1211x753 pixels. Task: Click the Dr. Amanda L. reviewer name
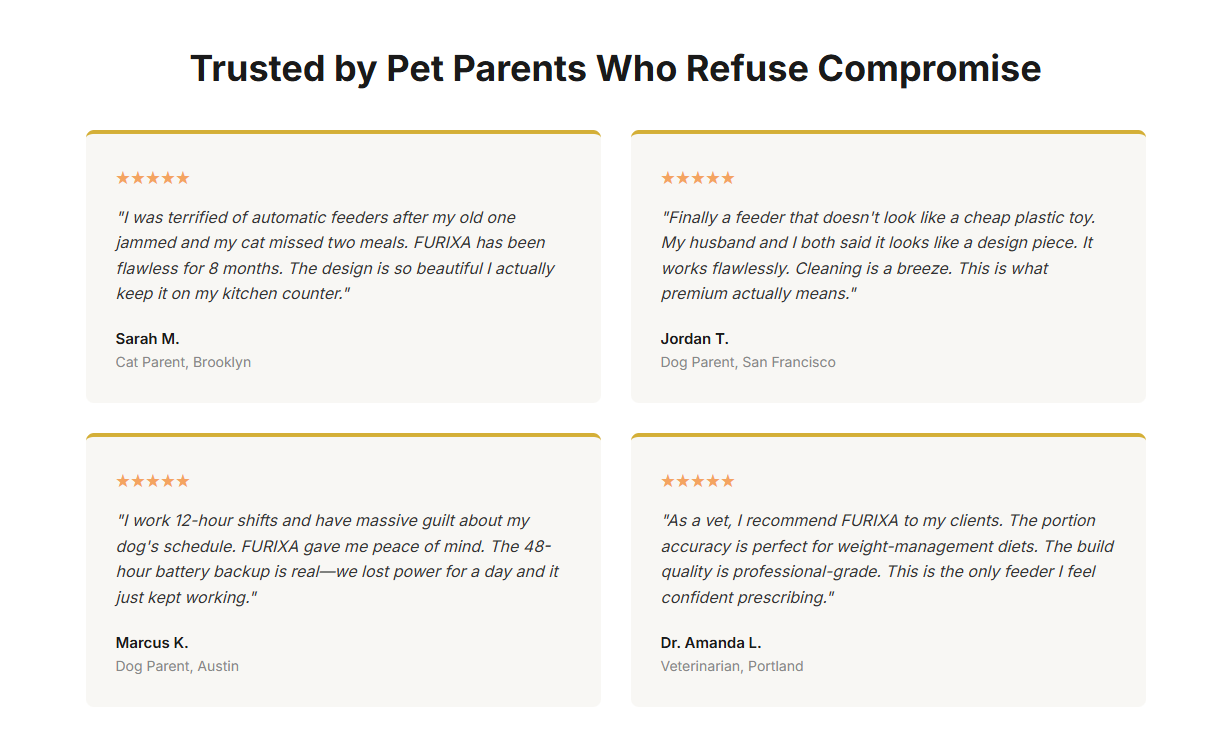pyautogui.click(x=710, y=643)
